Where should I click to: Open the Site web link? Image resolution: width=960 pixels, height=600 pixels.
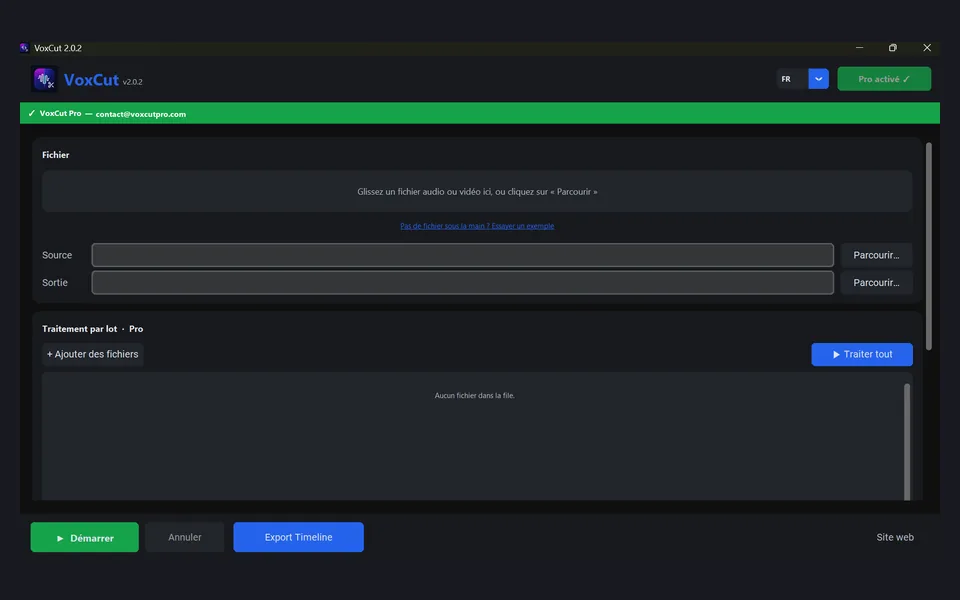click(x=894, y=538)
